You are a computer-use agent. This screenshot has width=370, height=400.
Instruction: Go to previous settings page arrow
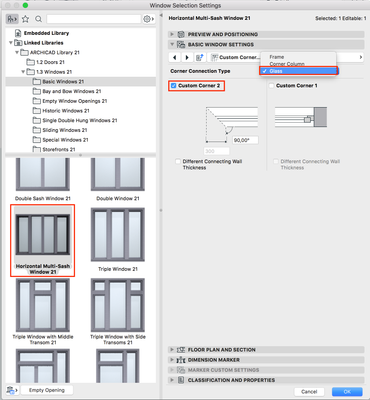coord(174,57)
